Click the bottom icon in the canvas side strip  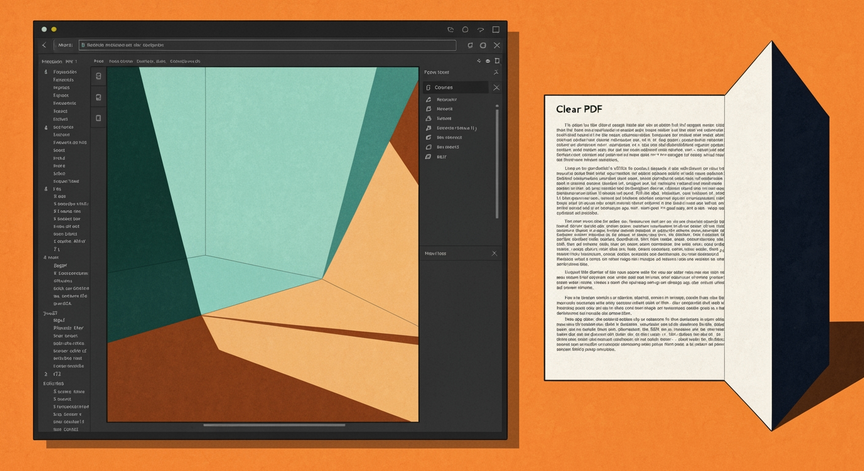(x=99, y=118)
